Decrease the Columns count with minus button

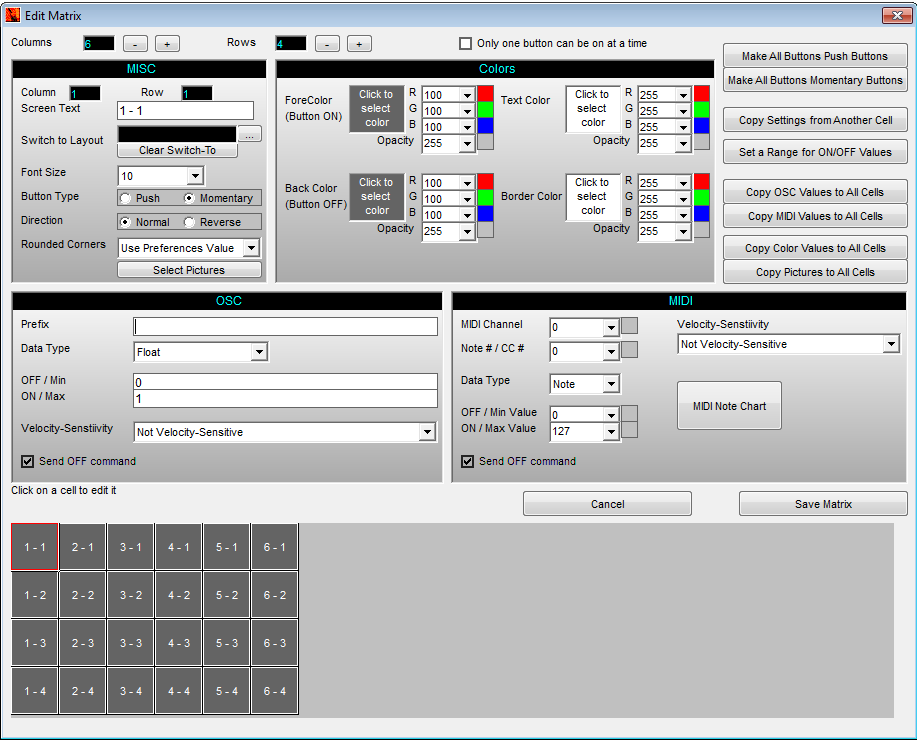[x=135, y=44]
